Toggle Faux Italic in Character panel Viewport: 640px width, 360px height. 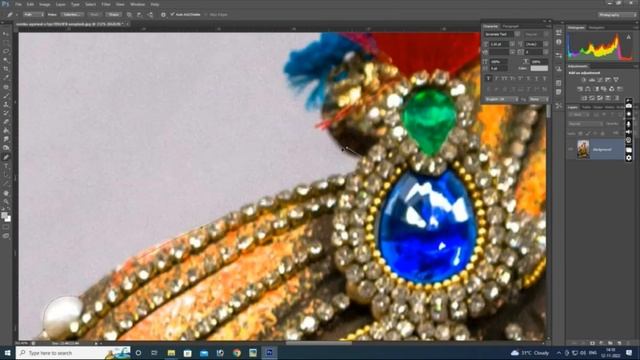click(496, 78)
